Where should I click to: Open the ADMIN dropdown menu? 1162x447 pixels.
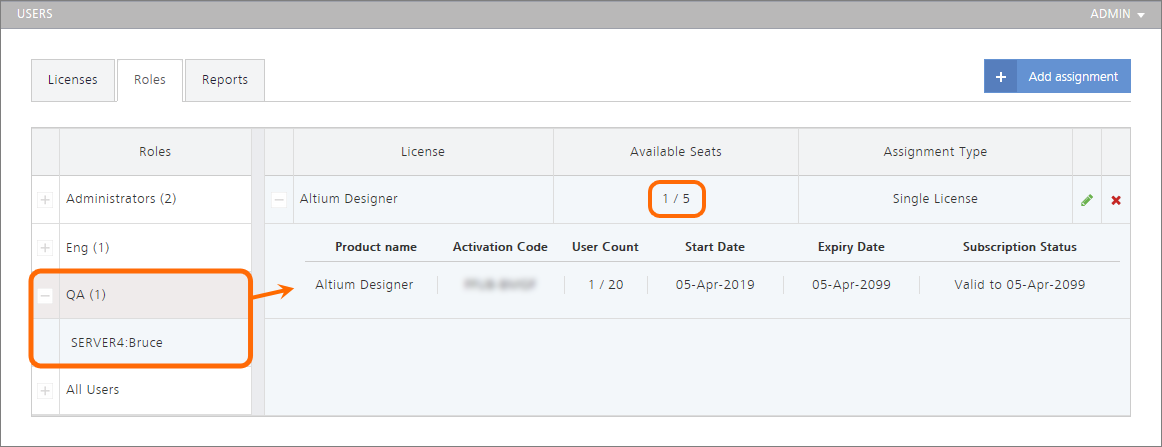1117,15
